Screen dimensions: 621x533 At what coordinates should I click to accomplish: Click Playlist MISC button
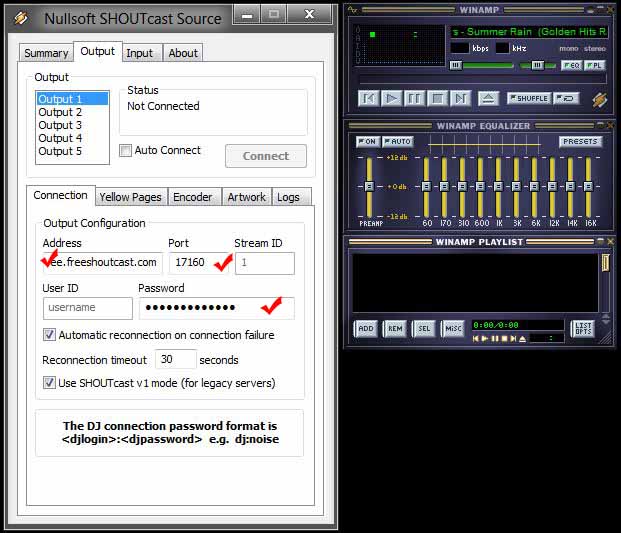(453, 329)
